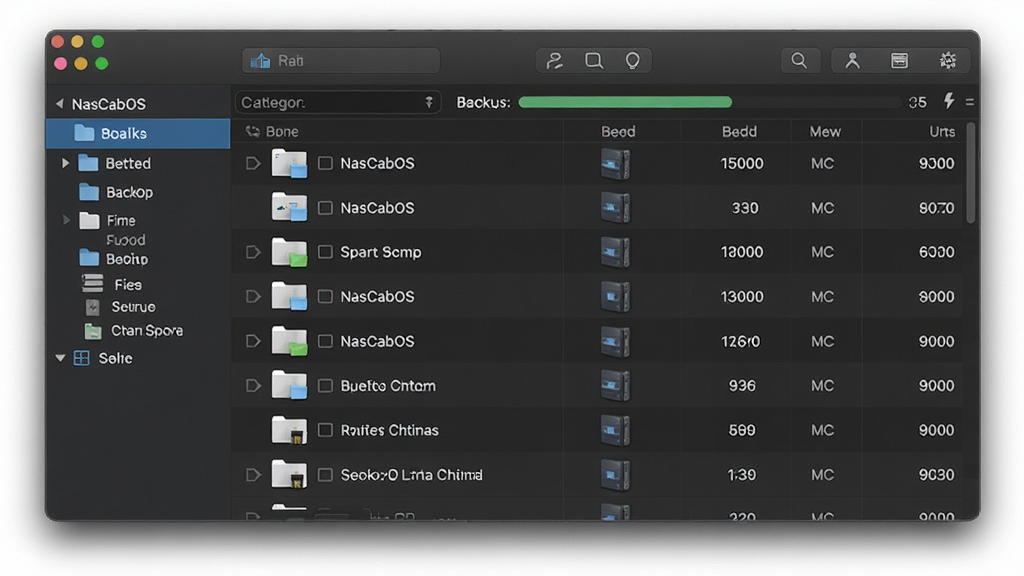Viewport: 1024px width, 576px height.
Task: Click the green Backus progress bar
Action: tap(625, 102)
